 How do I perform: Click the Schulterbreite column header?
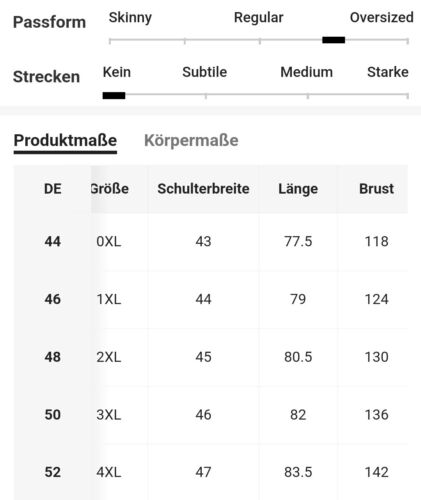203,189
